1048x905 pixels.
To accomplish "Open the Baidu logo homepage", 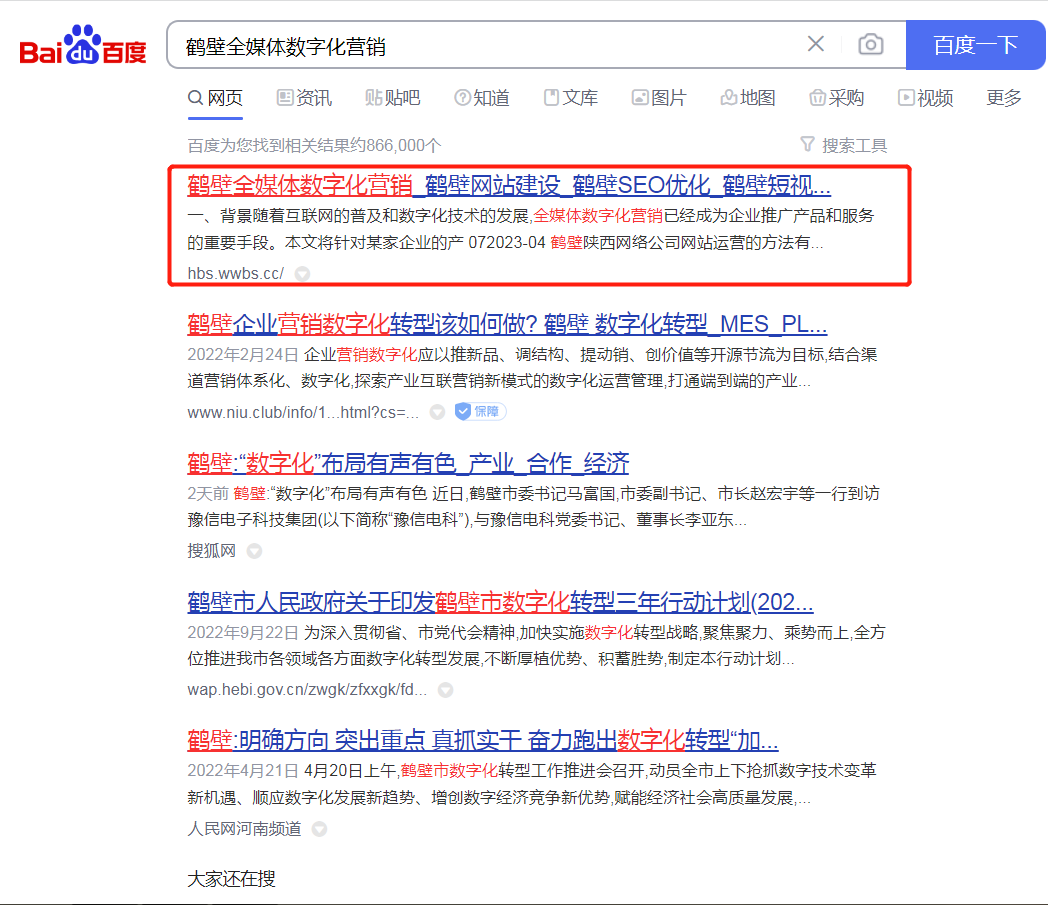I will [x=83, y=45].
